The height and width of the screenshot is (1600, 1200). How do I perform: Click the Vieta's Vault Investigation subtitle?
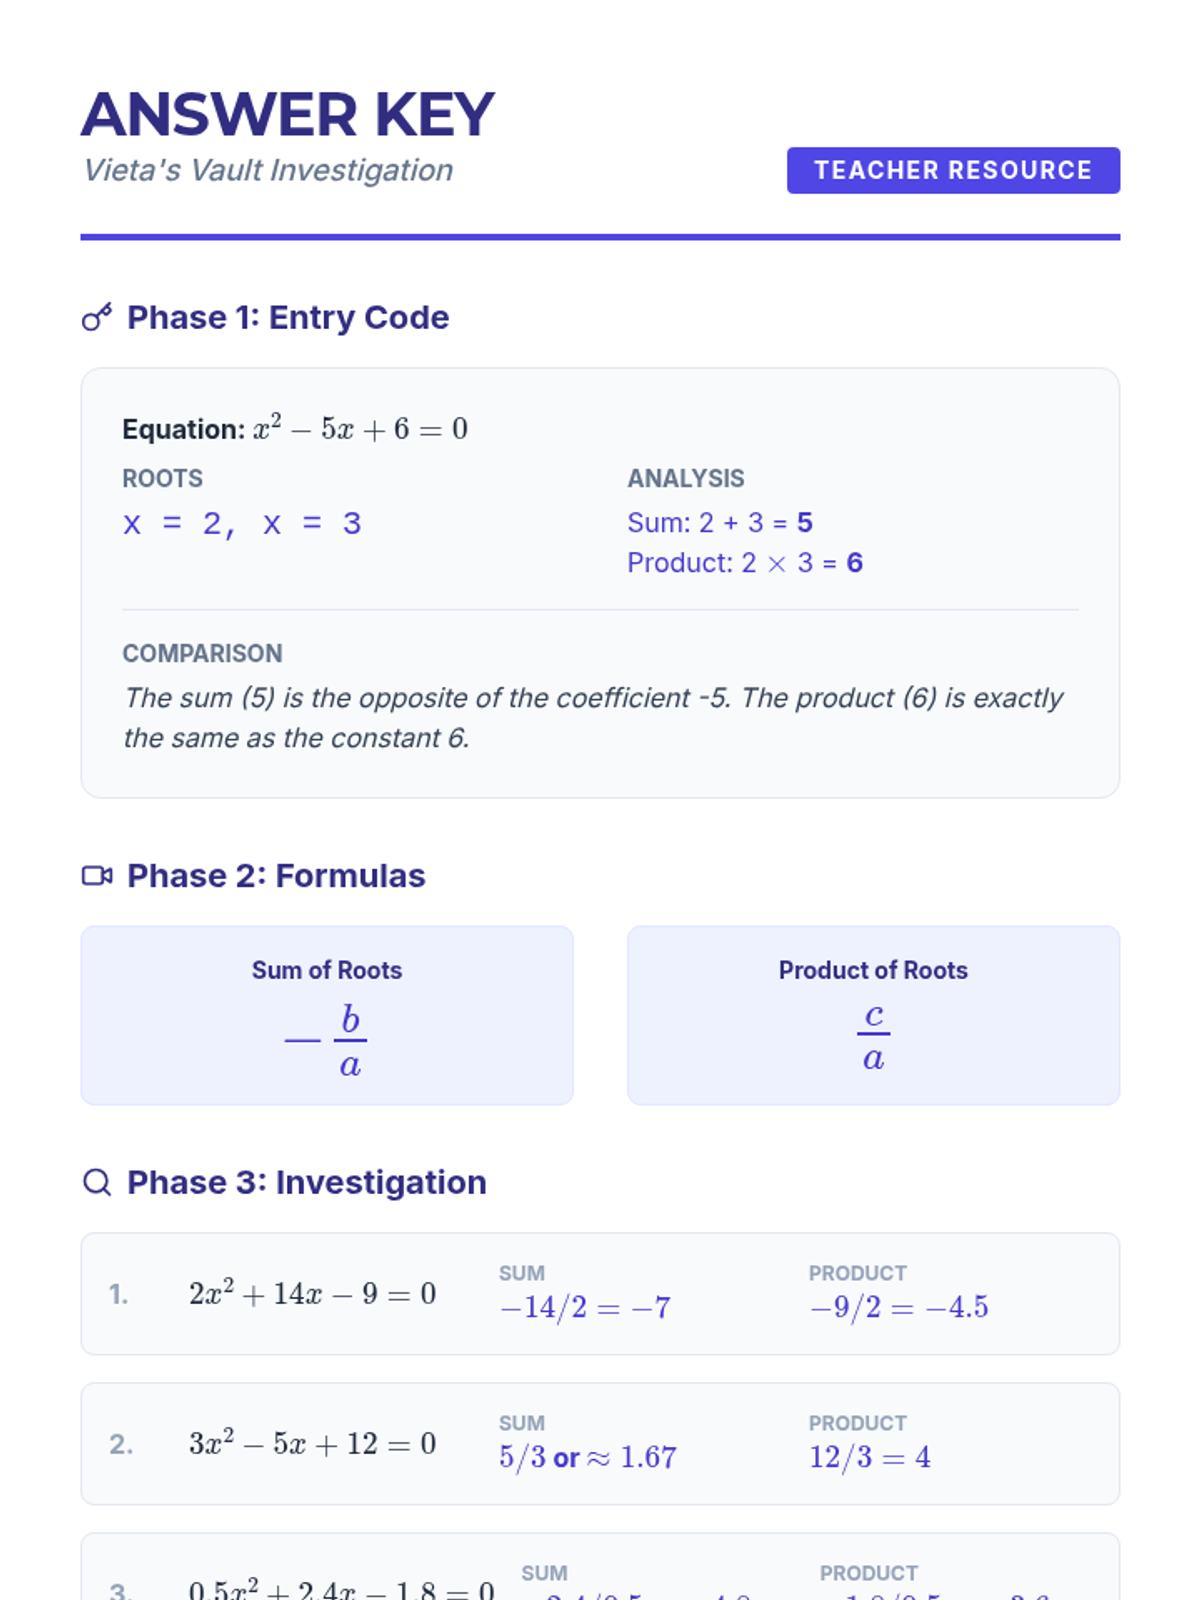coord(268,170)
